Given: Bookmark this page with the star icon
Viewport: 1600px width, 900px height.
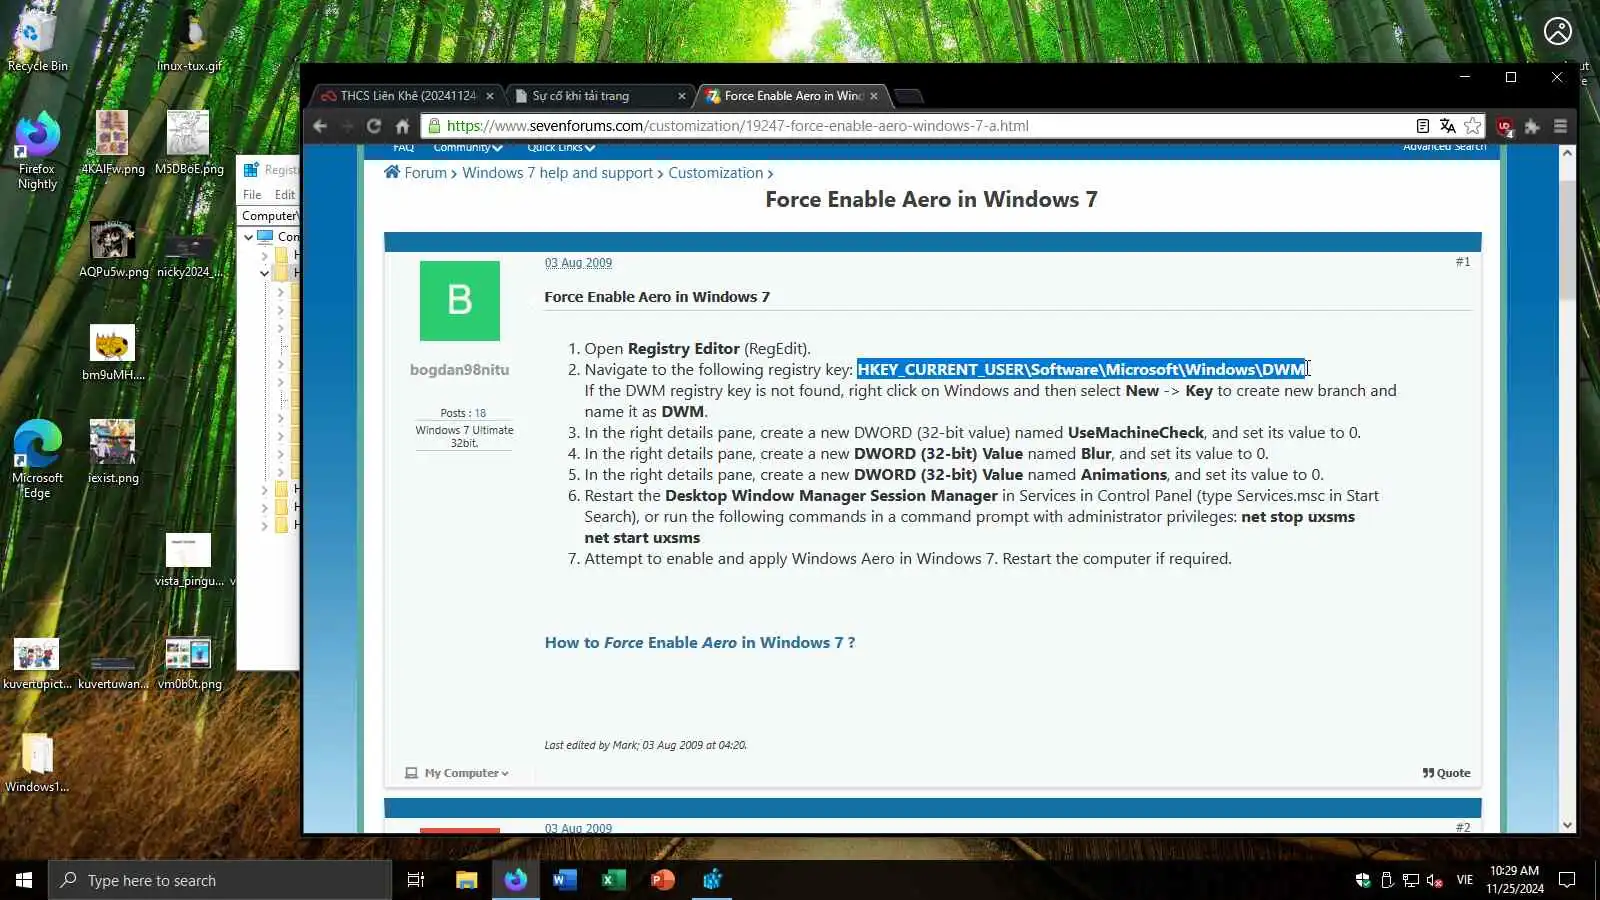Looking at the screenshot, I should [1473, 126].
